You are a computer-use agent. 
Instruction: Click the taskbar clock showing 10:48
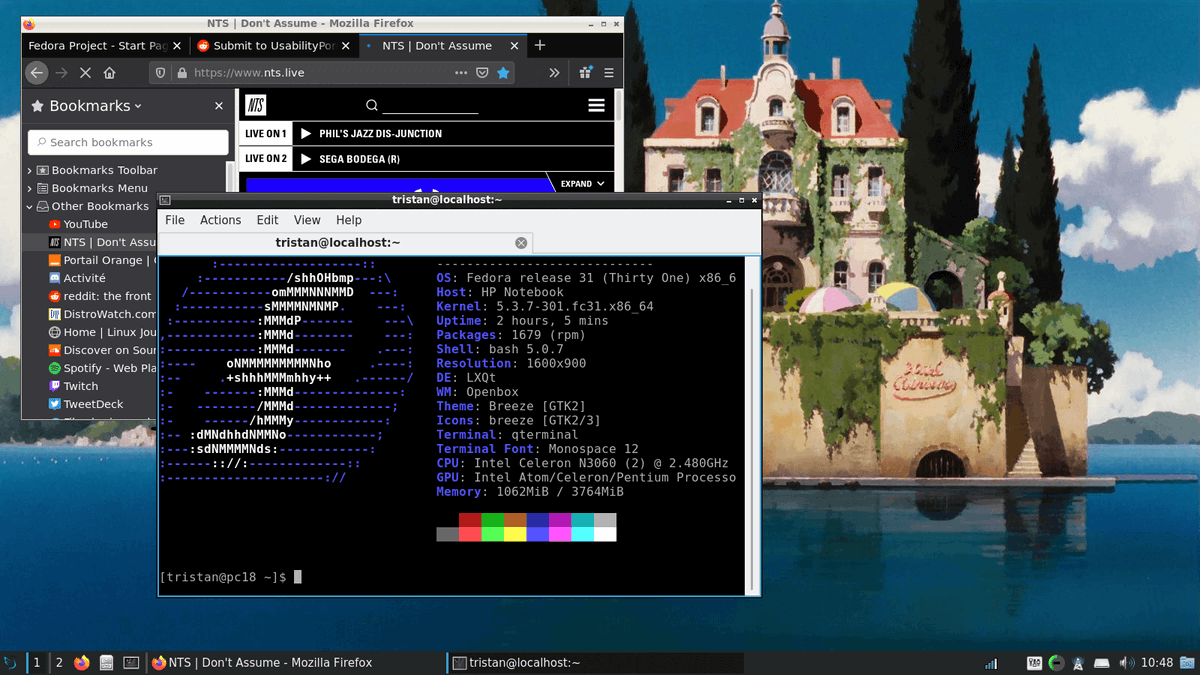pyautogui.click(x=1157, y=663)
